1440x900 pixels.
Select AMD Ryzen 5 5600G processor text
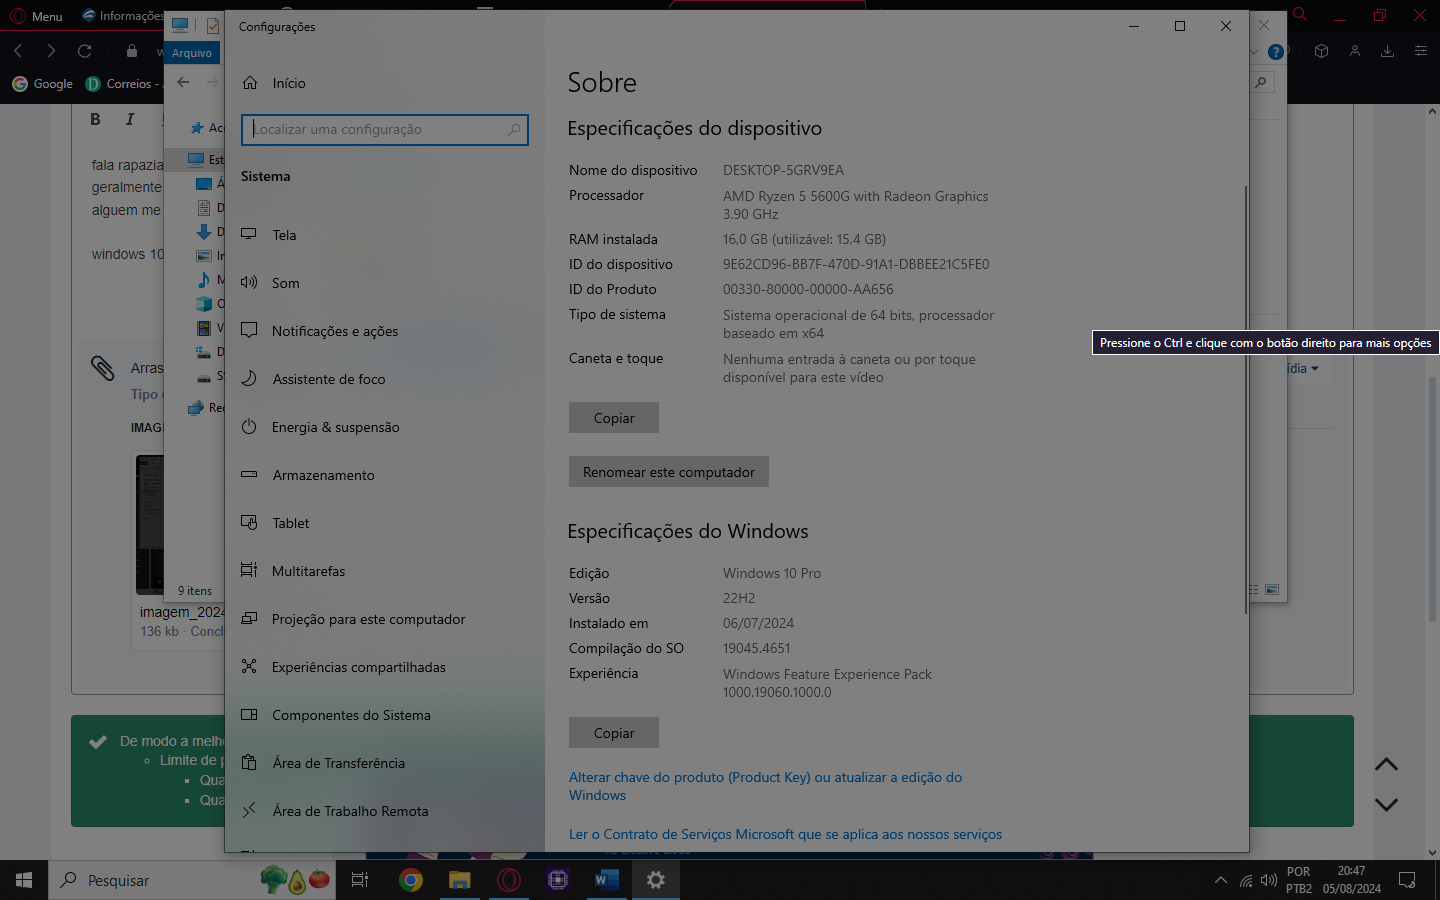(855, 205)
